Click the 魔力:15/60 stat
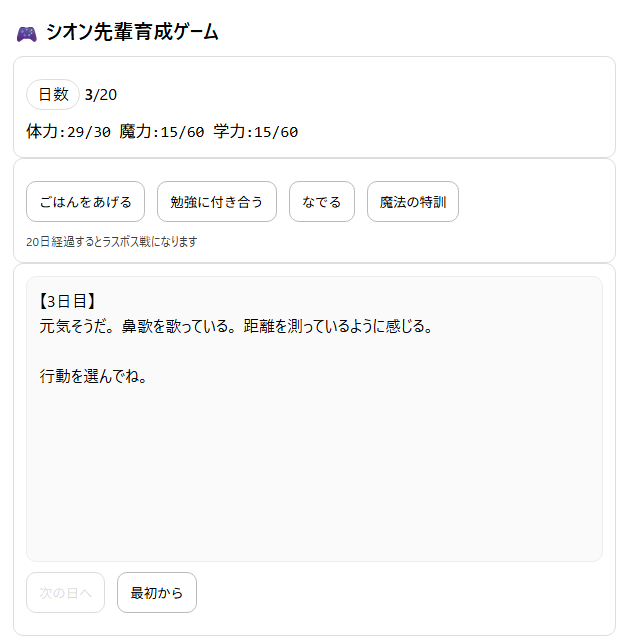Screen dimensions: 627x643 161,131
